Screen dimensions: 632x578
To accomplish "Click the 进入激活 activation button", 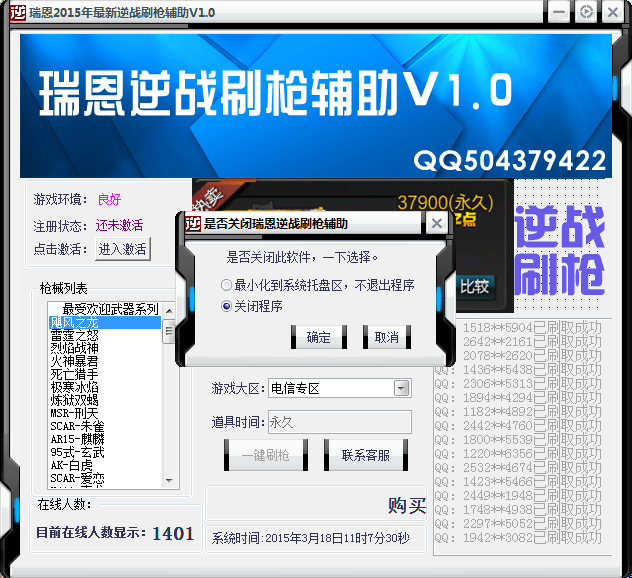I will pyautogui.click(x=123, y=249).
